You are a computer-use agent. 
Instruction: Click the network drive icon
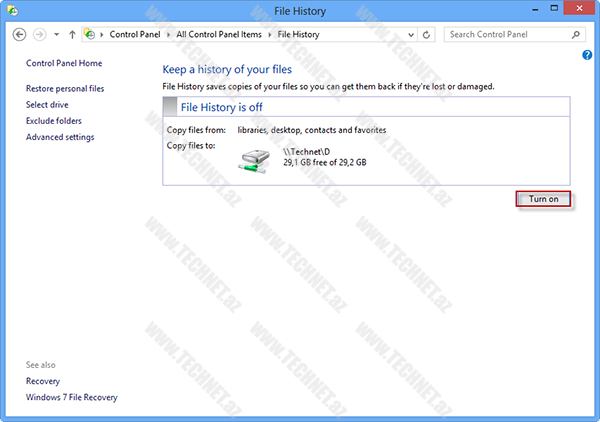pyautogui.click(x=254, y=161)
